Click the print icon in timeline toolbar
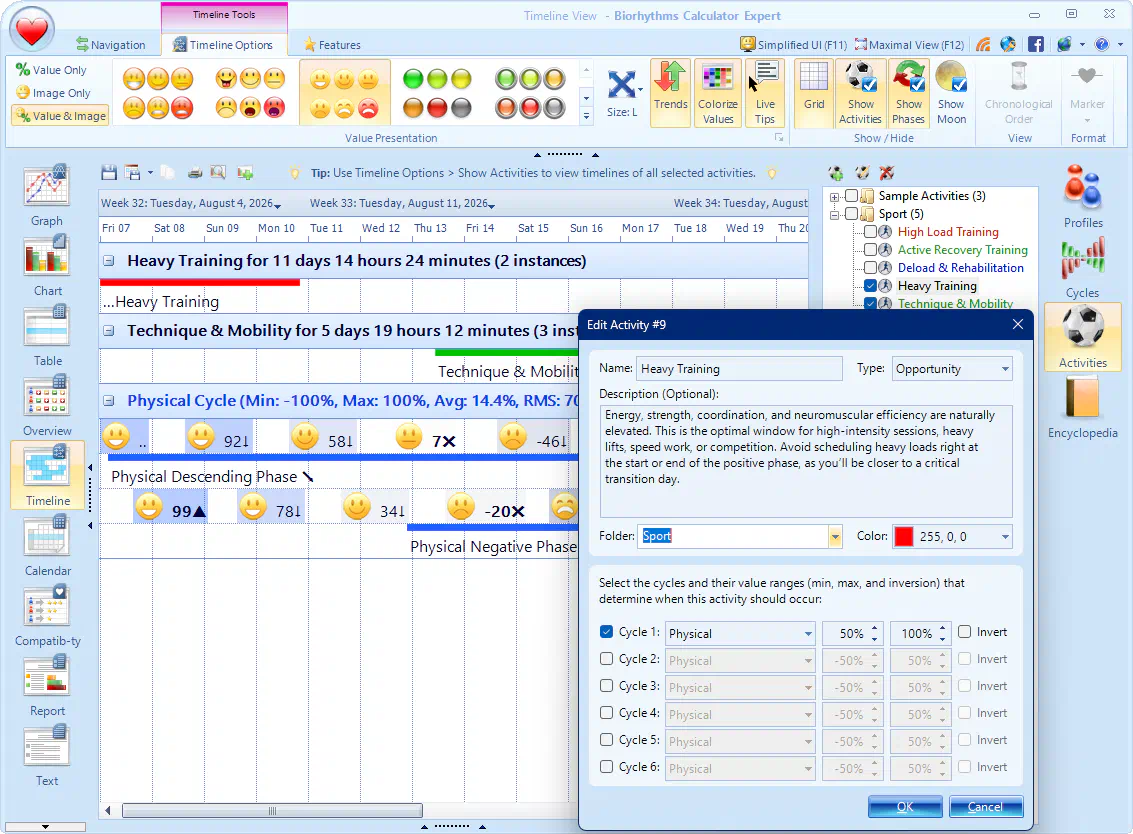 194,173
